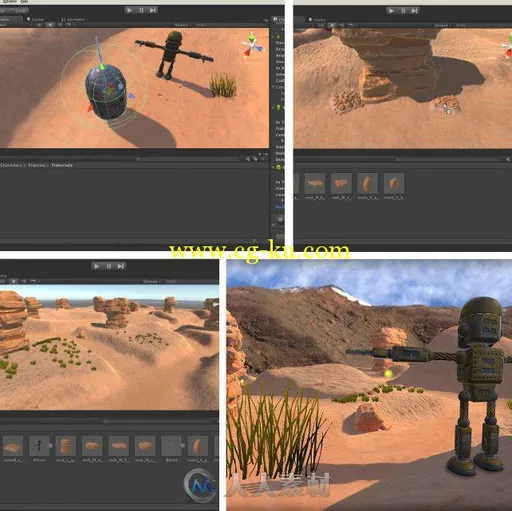Open Gizmos dropdown in top-right scene view

pyautogui.click(x=443, y=25)
